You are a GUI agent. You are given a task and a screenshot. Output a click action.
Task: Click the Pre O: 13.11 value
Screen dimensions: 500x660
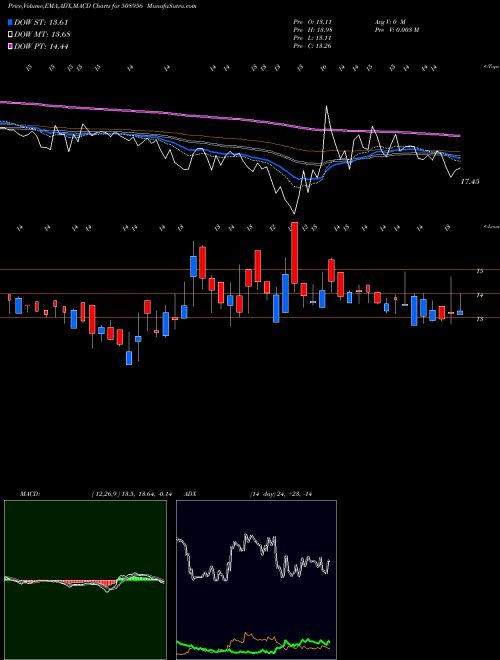tap(313, 21)
